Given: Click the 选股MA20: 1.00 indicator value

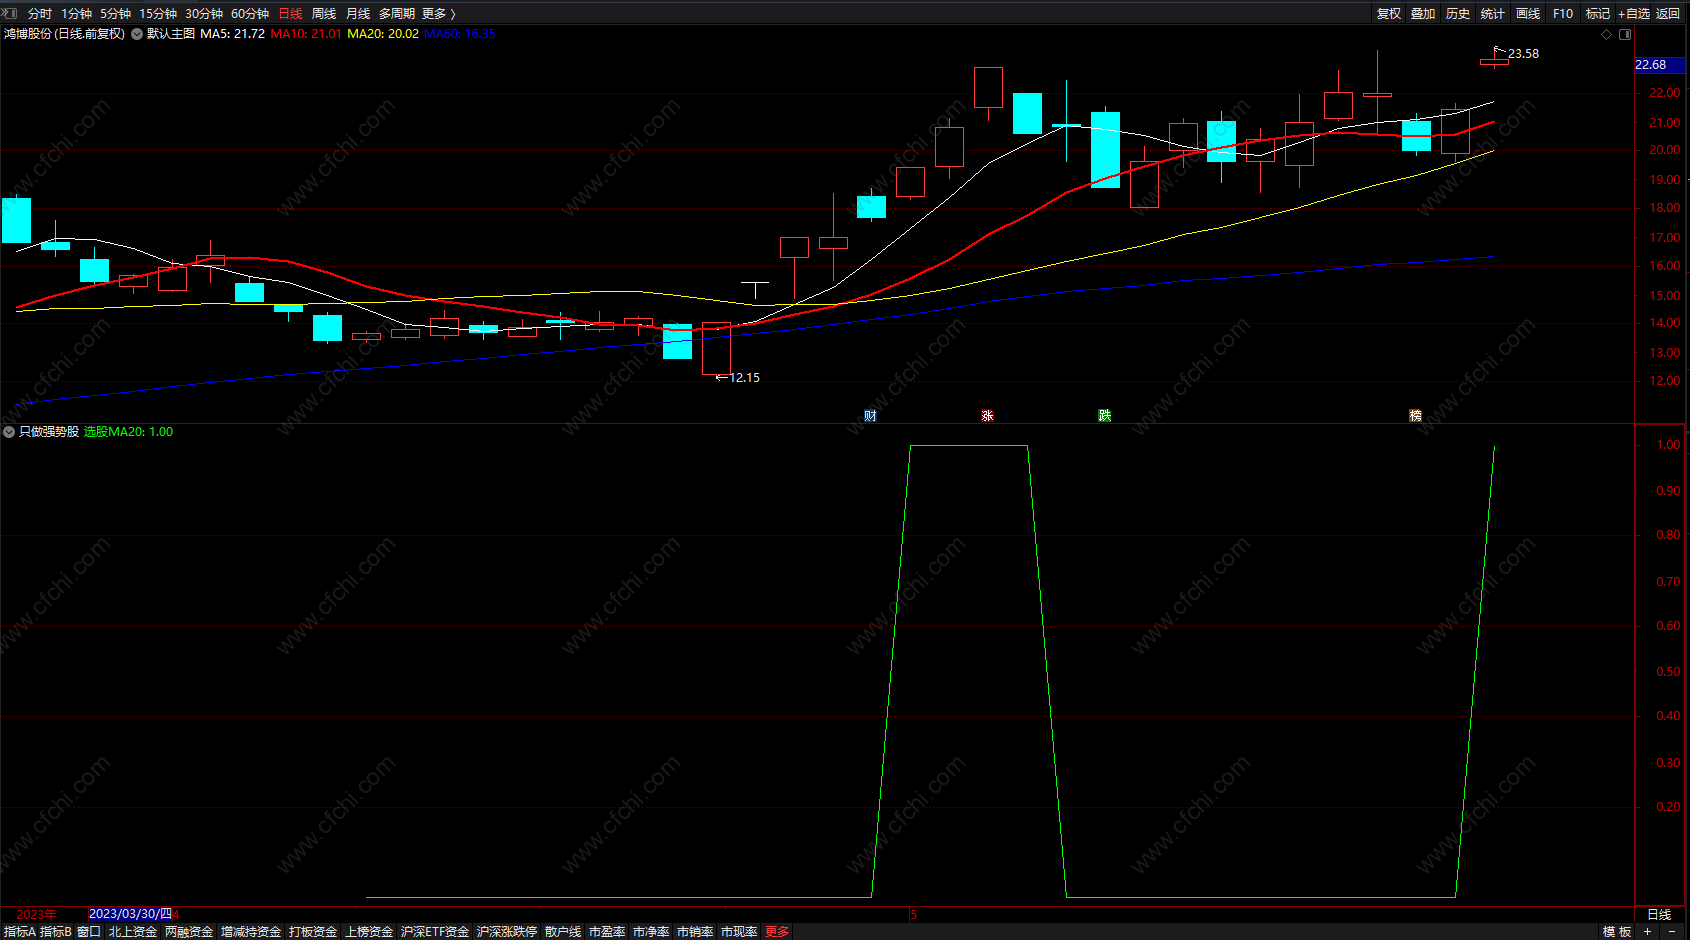Looking at the screenshot, I should tap(128, 432).
